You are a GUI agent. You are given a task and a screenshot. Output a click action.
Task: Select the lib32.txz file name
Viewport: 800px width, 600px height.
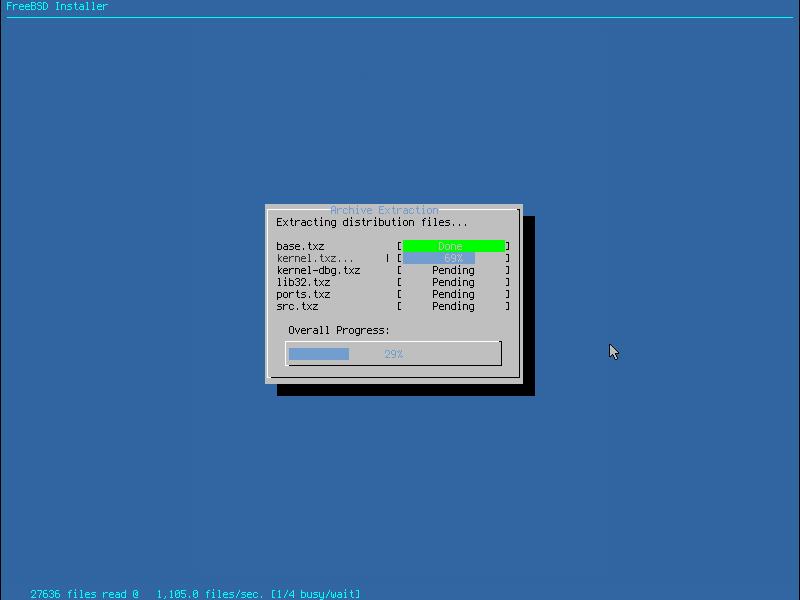[303, 282]
